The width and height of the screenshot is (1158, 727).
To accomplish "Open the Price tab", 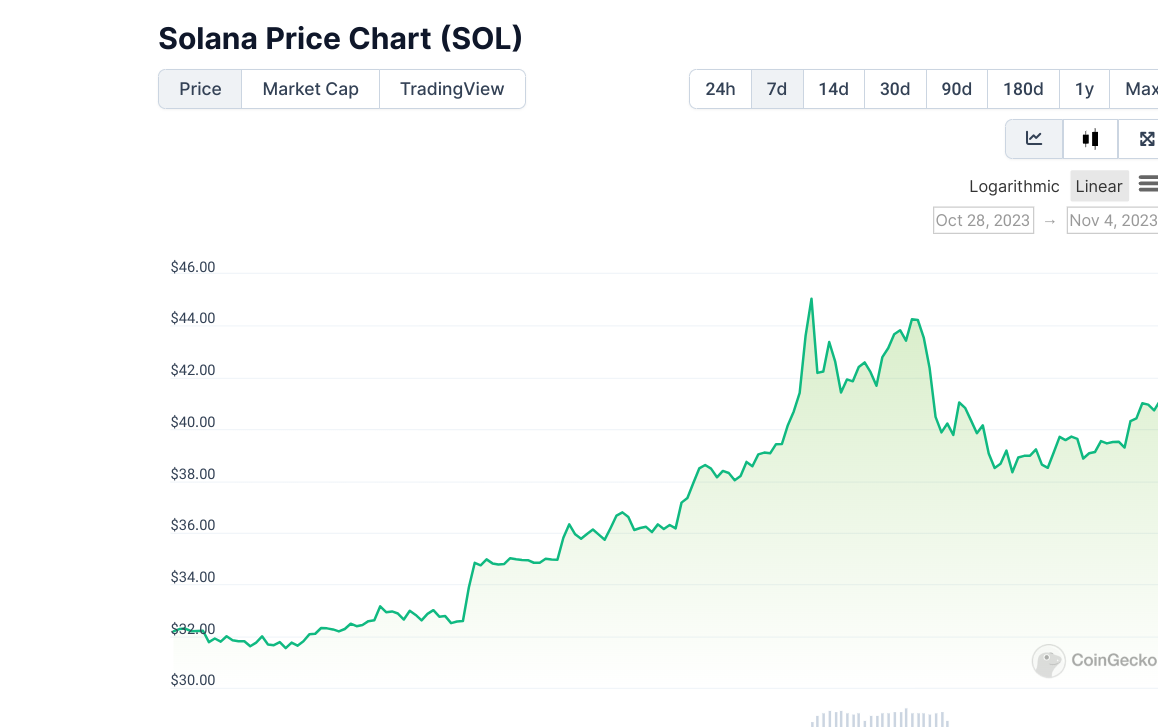I will [x=200, y=89].
